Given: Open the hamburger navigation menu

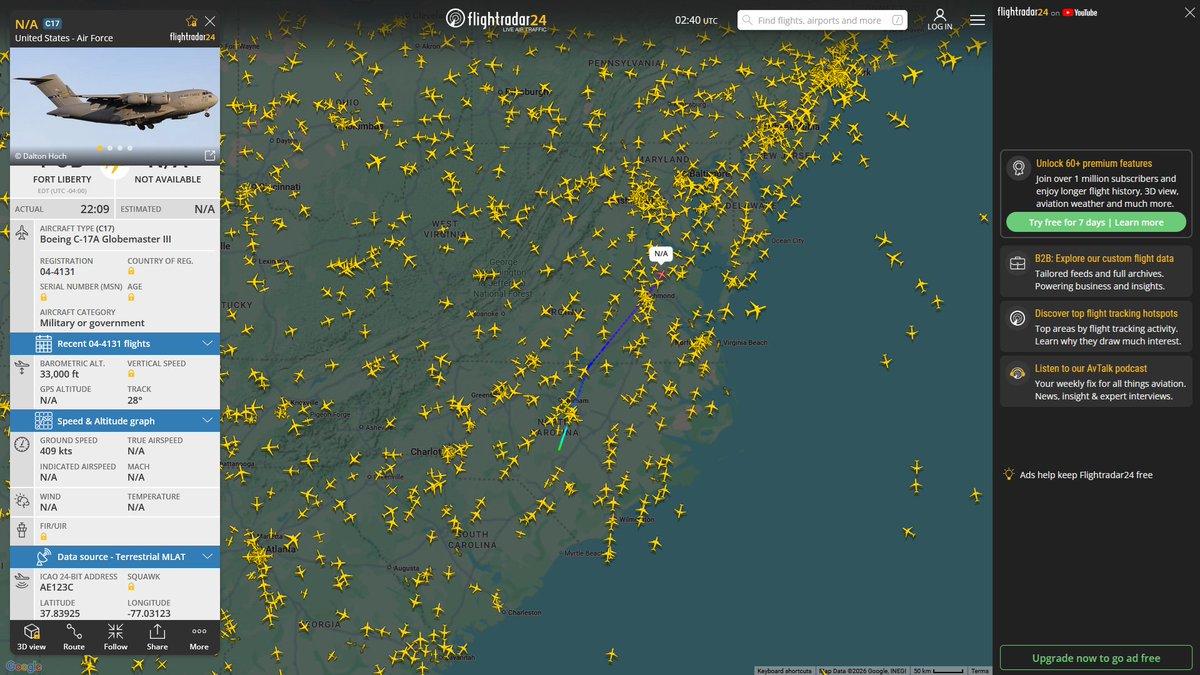Looking at the screenshot, I should pyautogui.click(x=977, y=19).
